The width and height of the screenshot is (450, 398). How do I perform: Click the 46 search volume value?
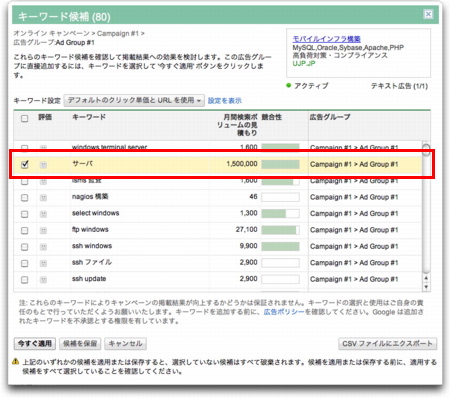253,197
